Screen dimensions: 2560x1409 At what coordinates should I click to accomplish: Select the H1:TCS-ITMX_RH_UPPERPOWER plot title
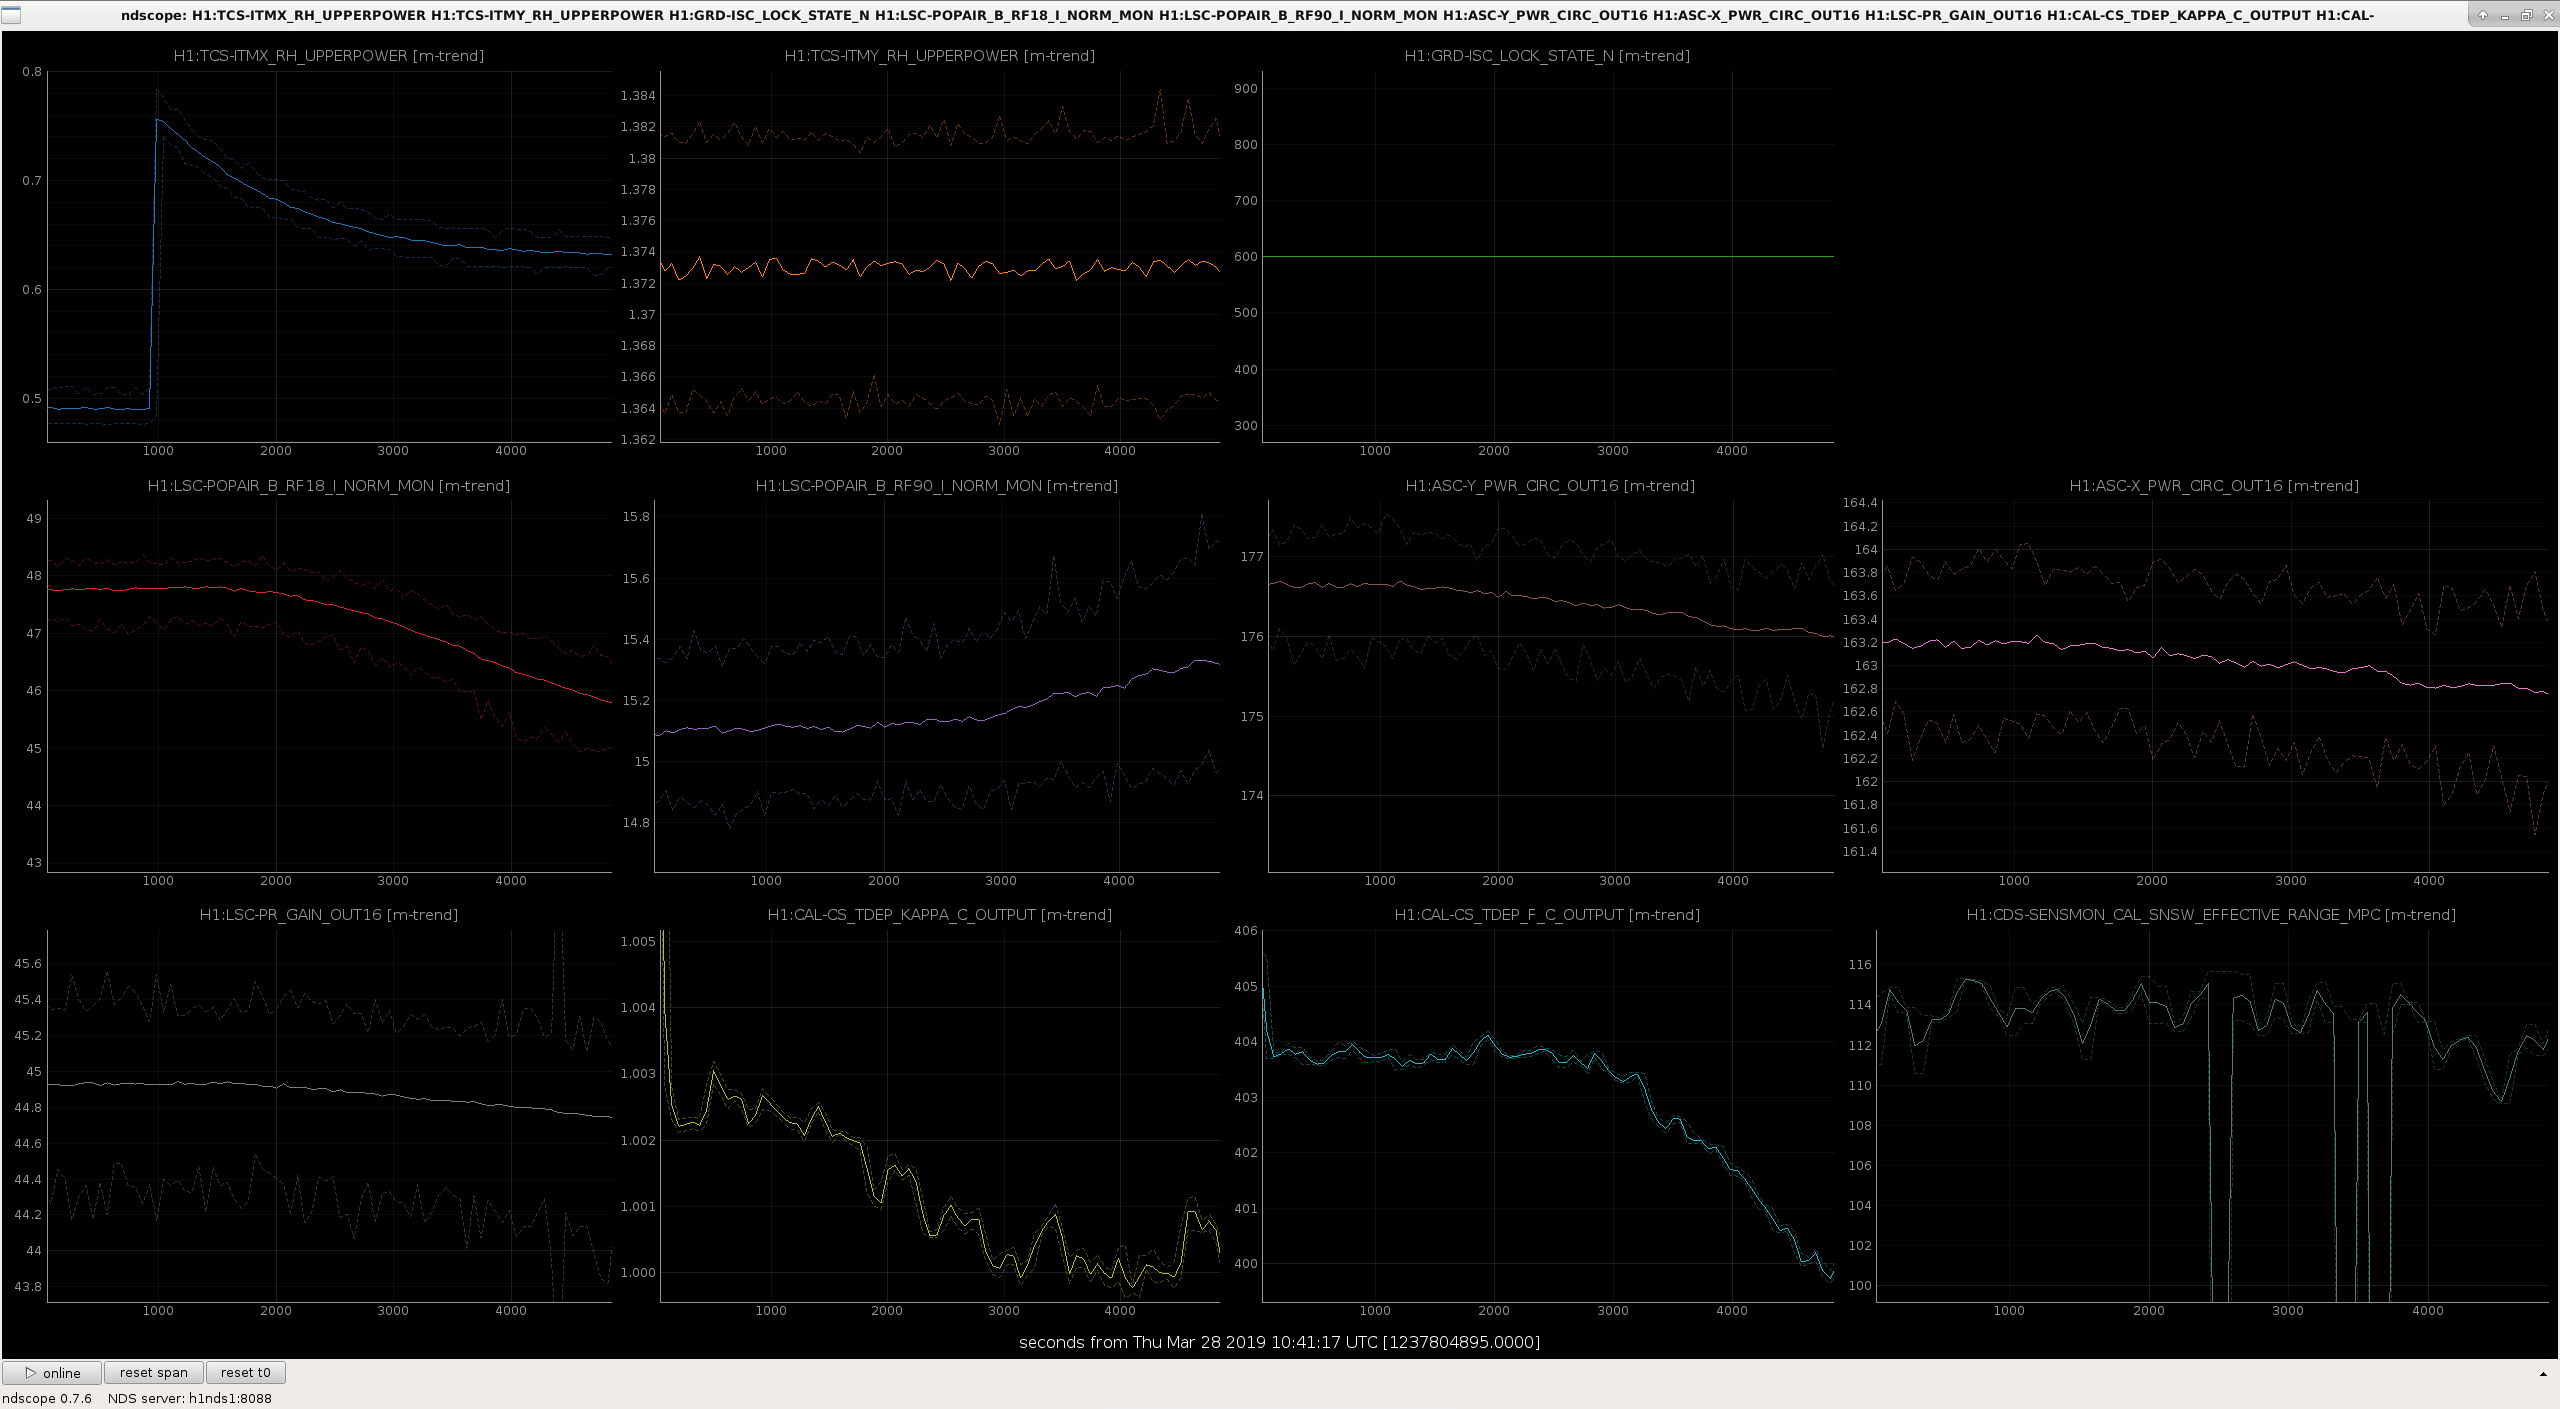click(x=329, y=56)
